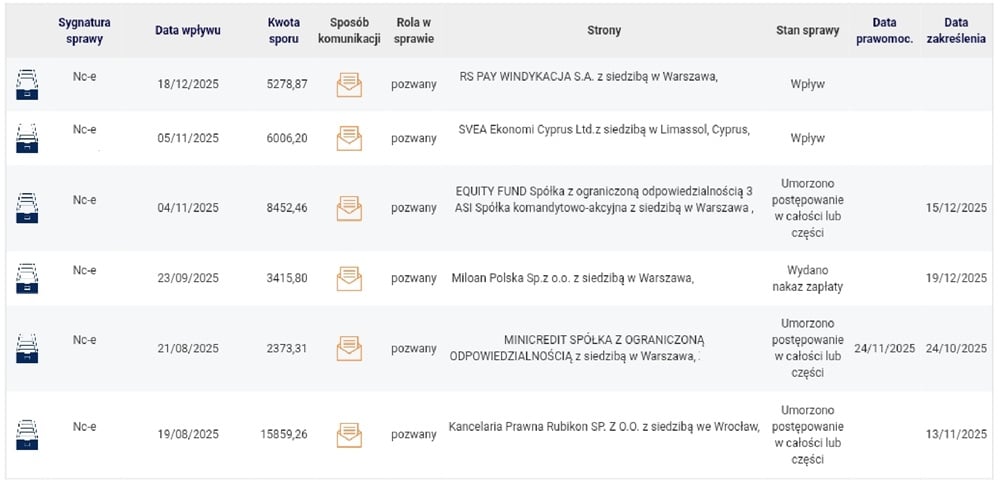
Task: Click the Sygnatura sprawy column header
Action: [x=85, y=30]
